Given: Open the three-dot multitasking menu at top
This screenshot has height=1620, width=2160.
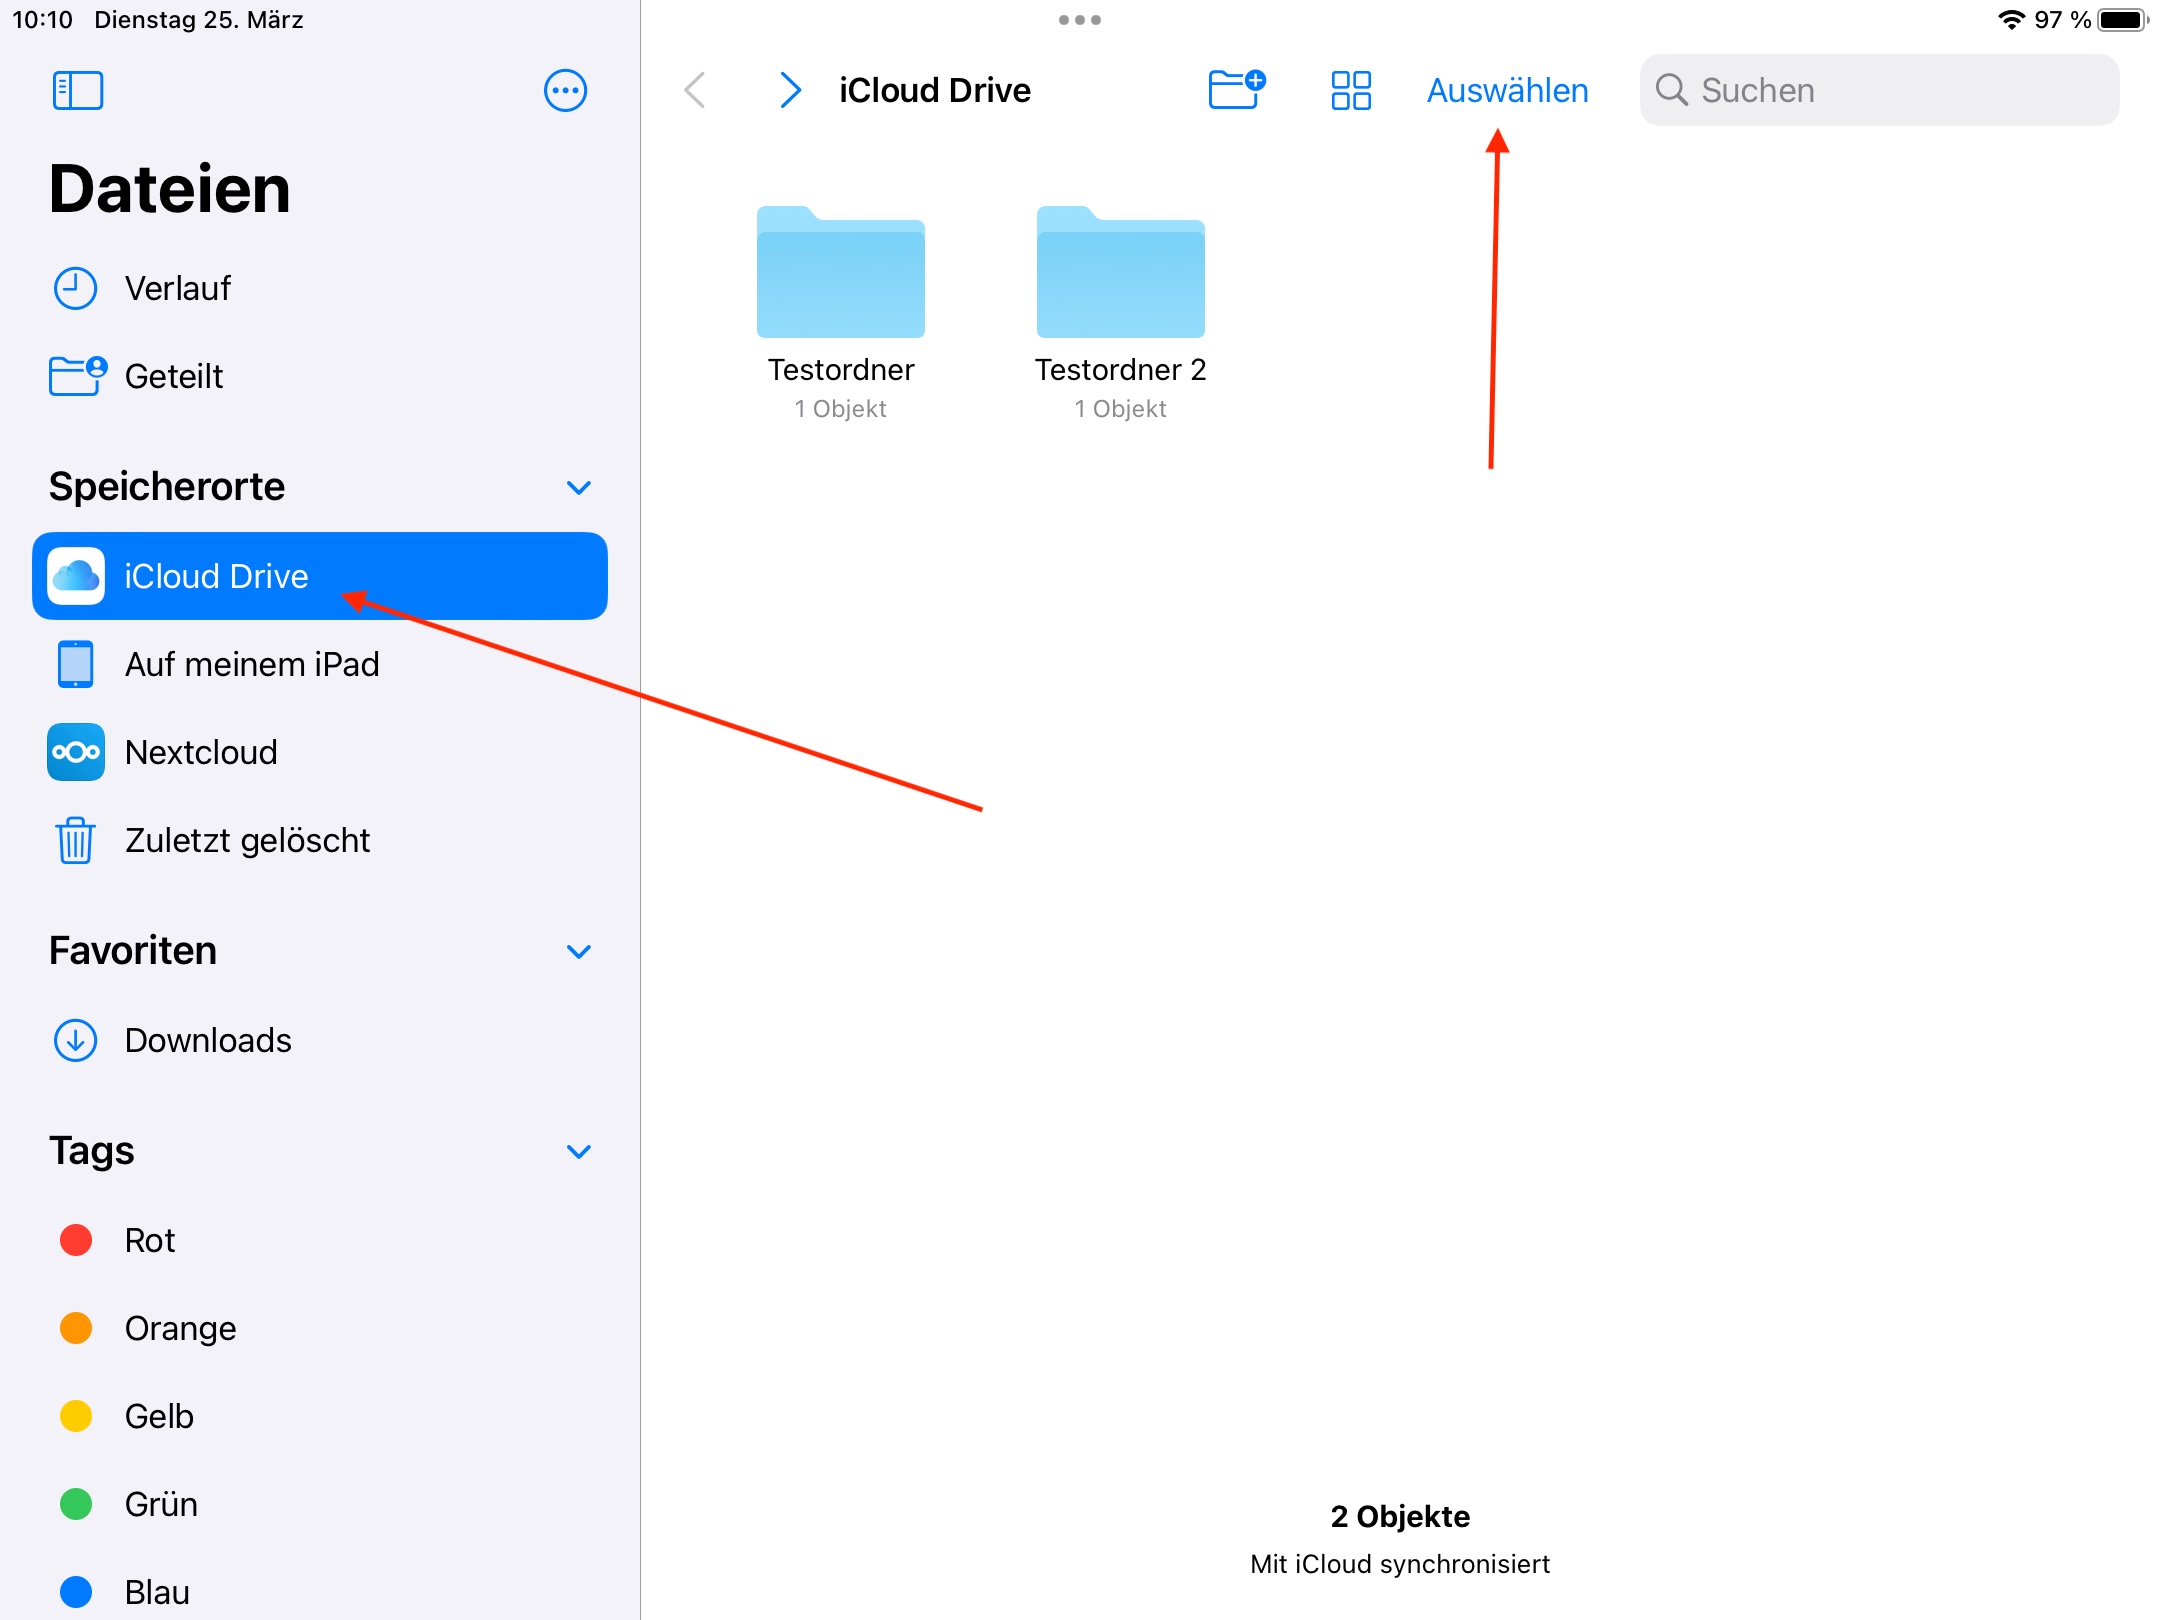Looking at the screenshot, I should [x=1080, y=20].
